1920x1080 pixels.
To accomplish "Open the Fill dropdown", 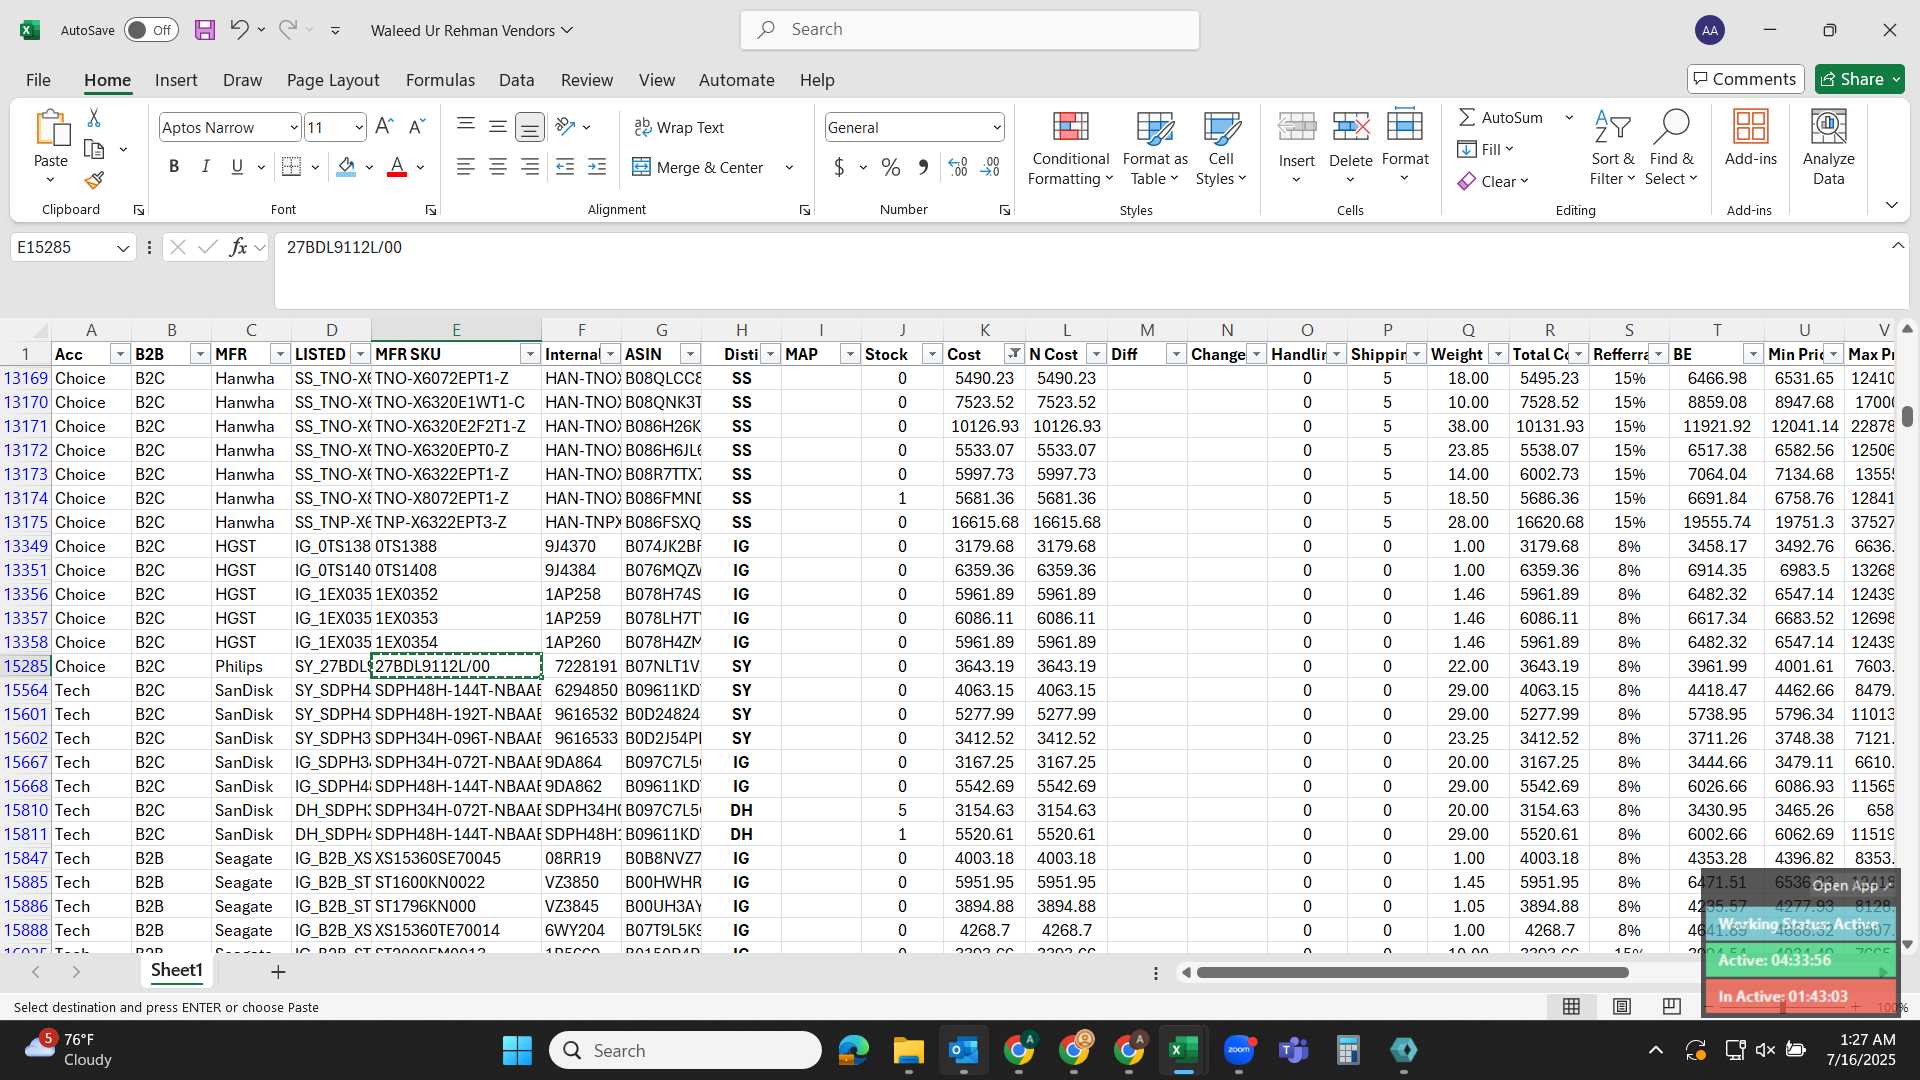I will [1486, 149].
